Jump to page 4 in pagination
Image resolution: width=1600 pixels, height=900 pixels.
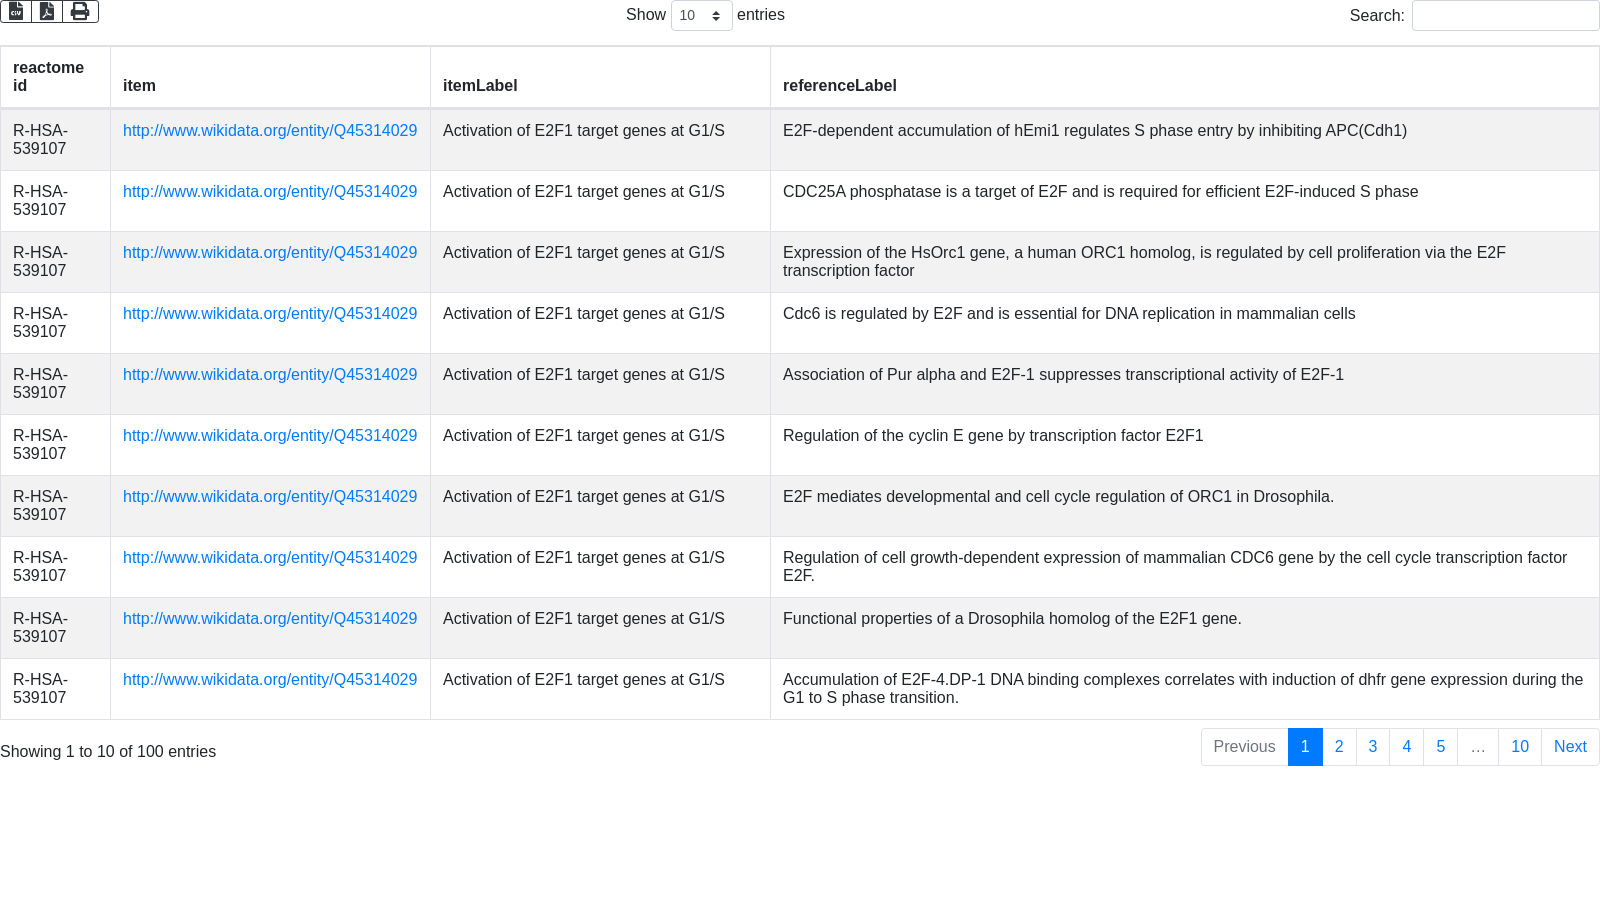click(1407, 747)
